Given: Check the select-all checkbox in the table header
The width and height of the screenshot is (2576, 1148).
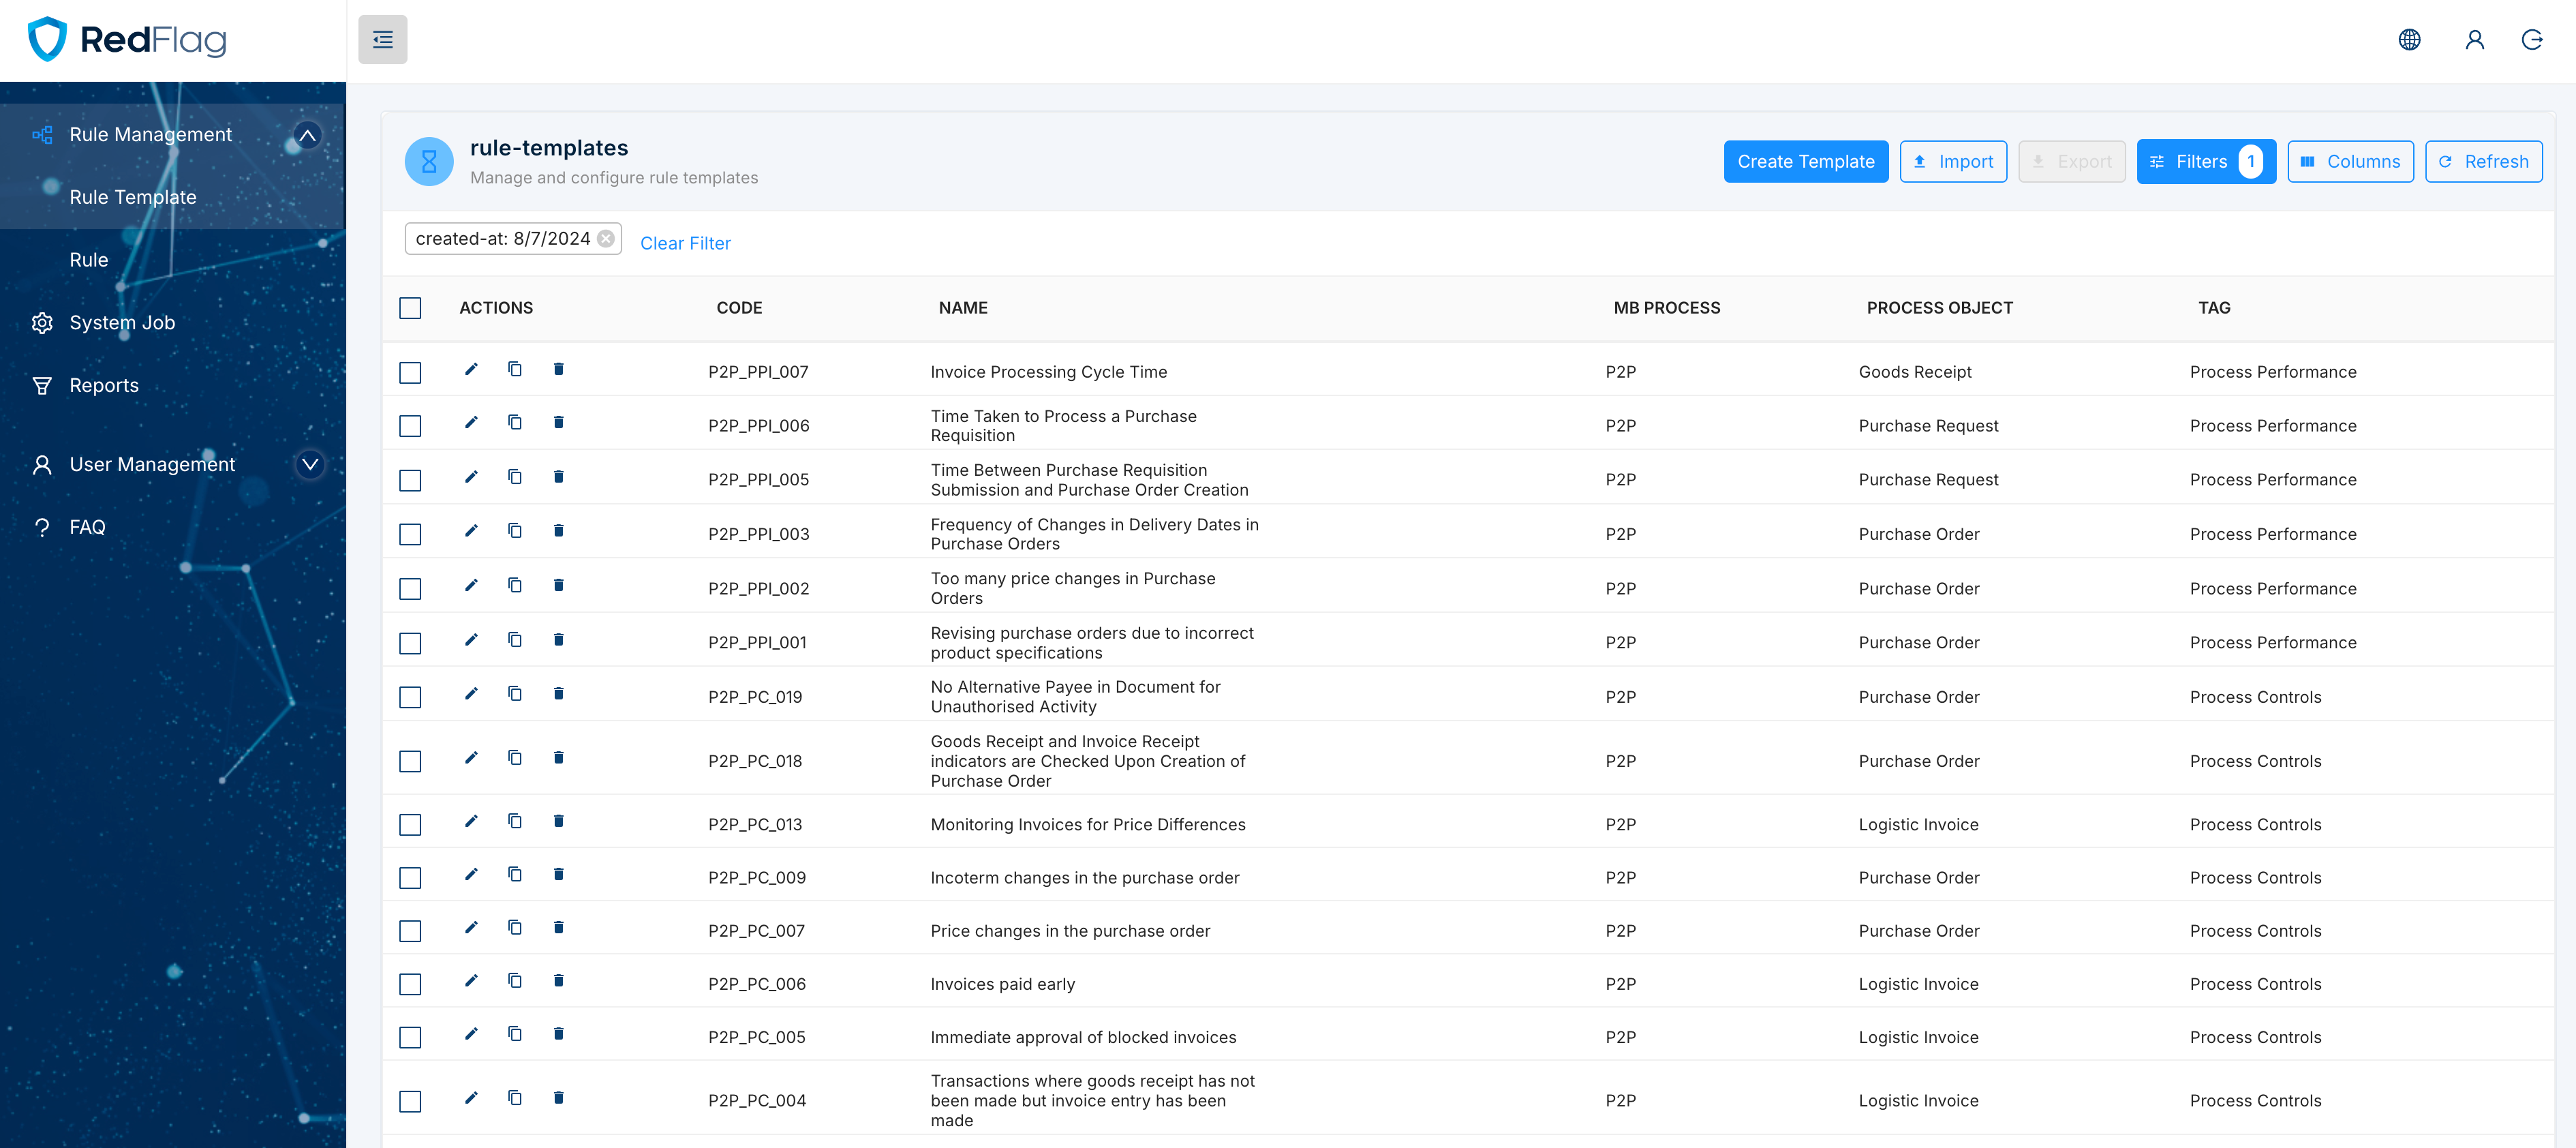Looking at the screenshot, I should pos(410,308).
